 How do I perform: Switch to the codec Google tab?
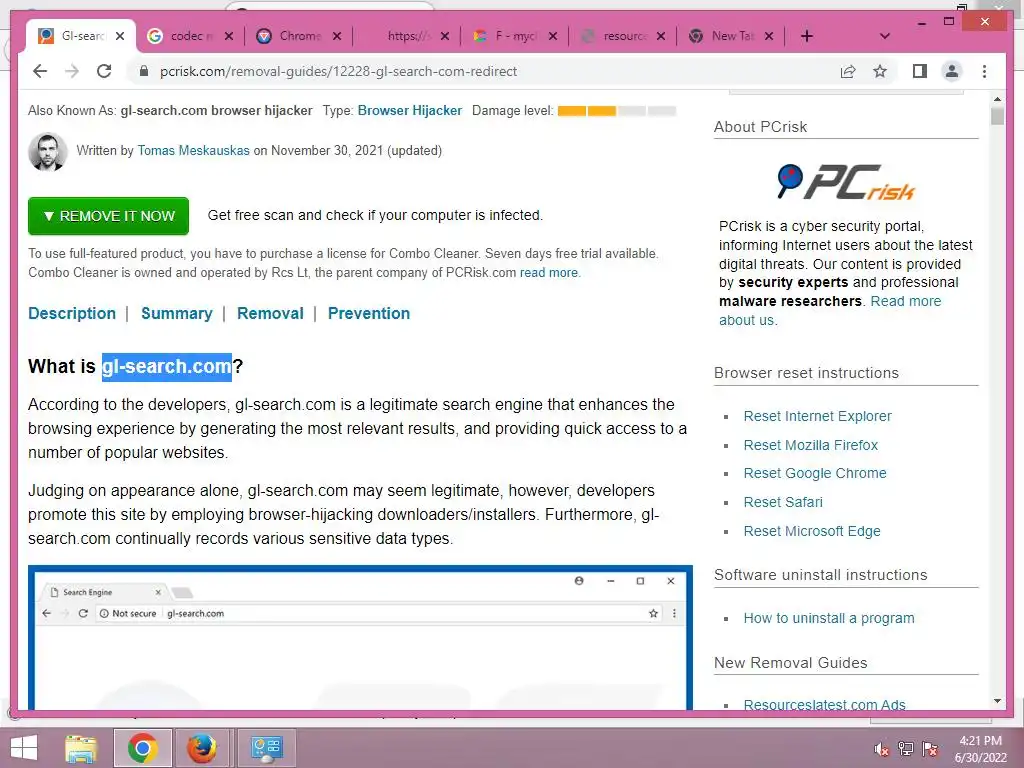190,36
